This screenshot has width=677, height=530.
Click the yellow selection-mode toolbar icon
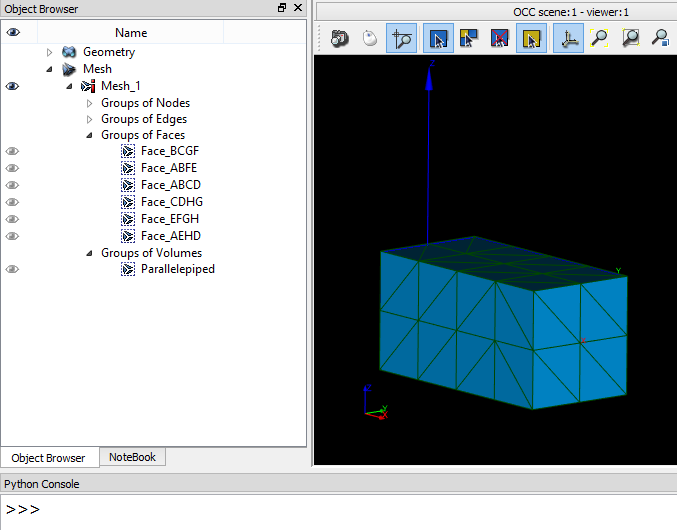click(531, 39)
